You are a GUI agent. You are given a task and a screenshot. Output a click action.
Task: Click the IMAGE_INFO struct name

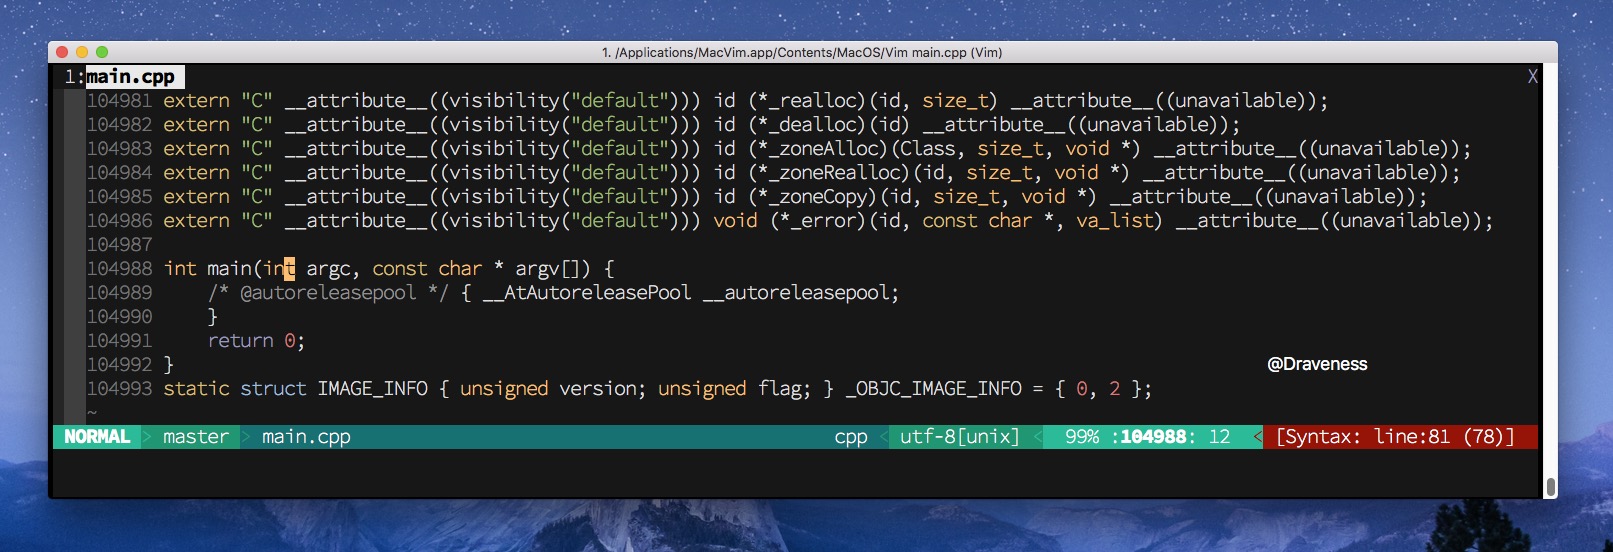tap(372, 389)
